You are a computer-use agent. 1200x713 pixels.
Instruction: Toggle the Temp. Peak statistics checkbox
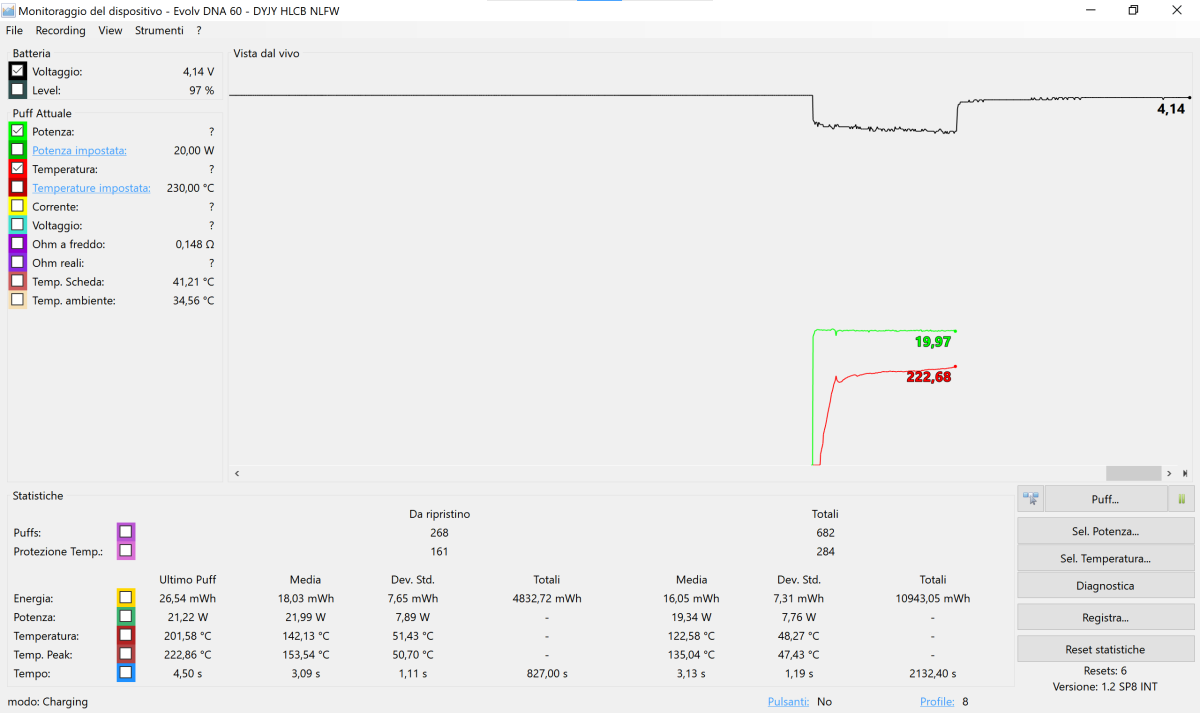[125, 654]
